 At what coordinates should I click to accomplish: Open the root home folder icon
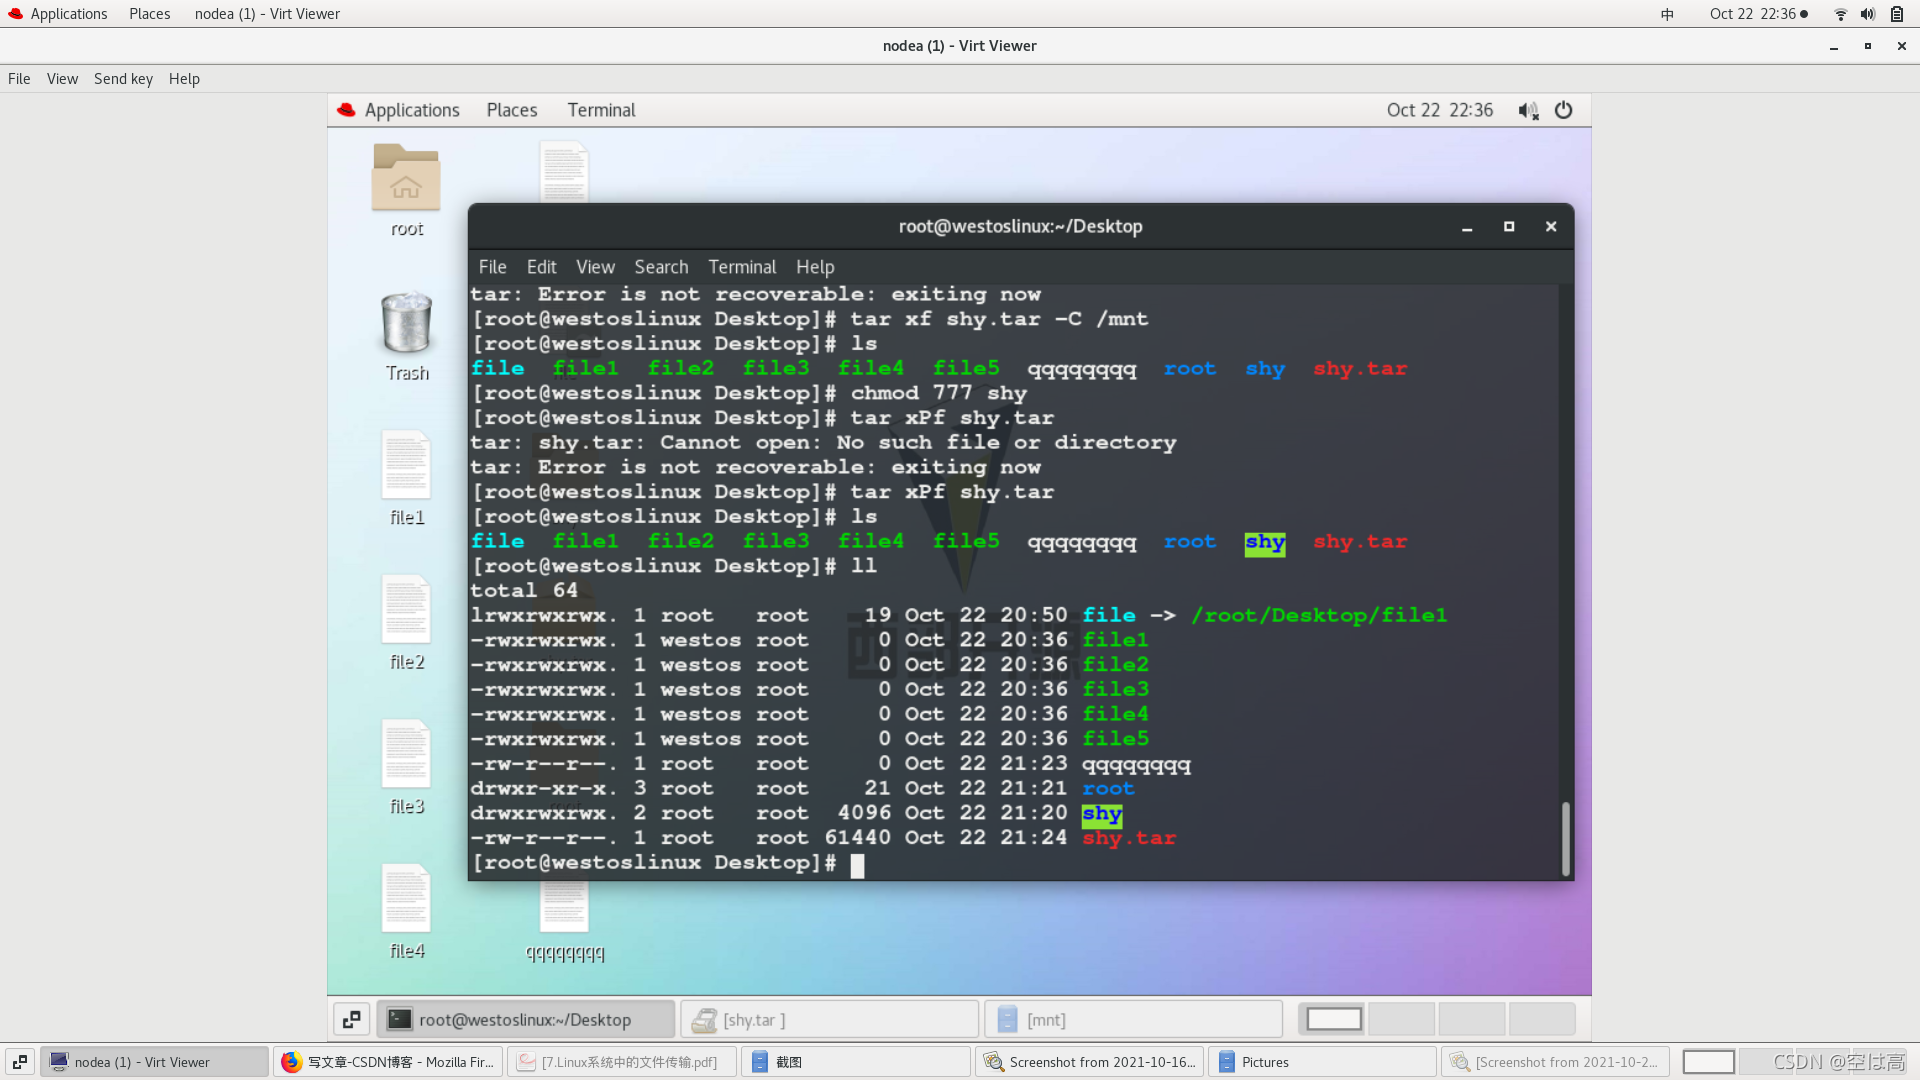[x=406, y=180]
